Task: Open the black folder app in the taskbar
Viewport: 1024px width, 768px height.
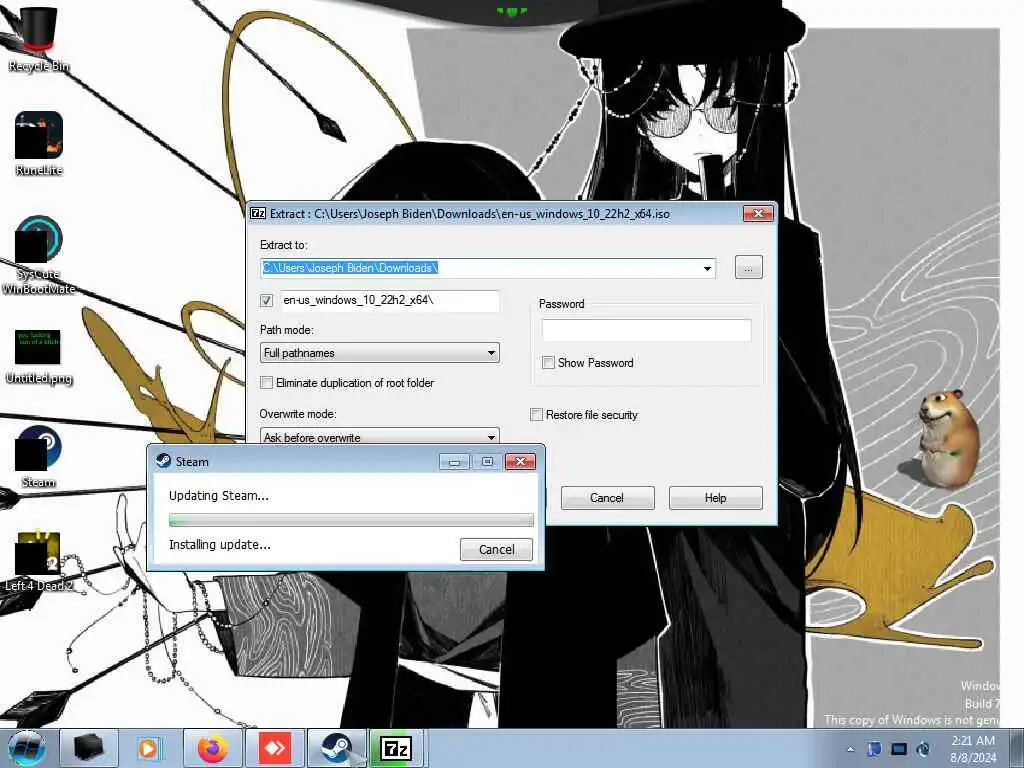Action: click(x=89, y=748)
